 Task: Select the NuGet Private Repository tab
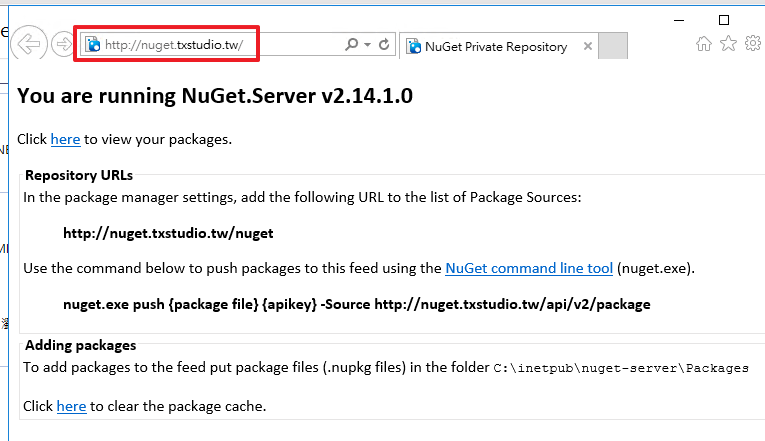(498, 46)
